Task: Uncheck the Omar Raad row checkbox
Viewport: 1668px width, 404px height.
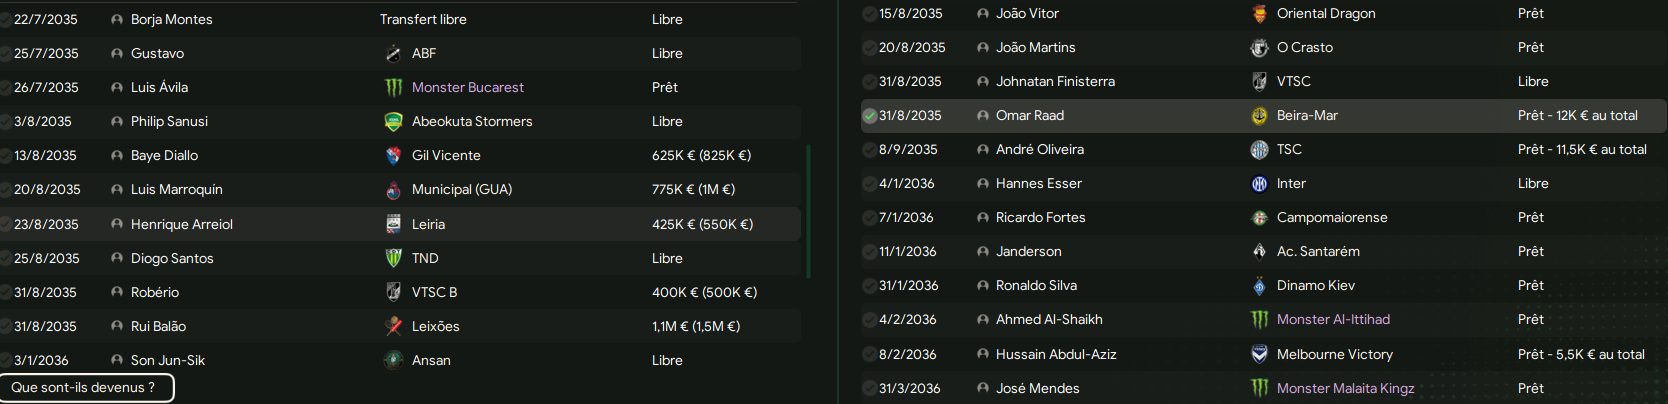Action: (870, 115)
